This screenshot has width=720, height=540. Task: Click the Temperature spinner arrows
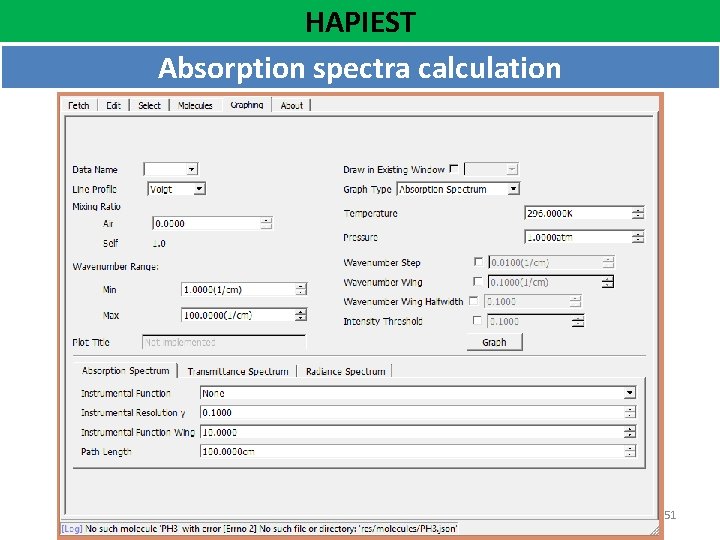[x=638, y=214]
